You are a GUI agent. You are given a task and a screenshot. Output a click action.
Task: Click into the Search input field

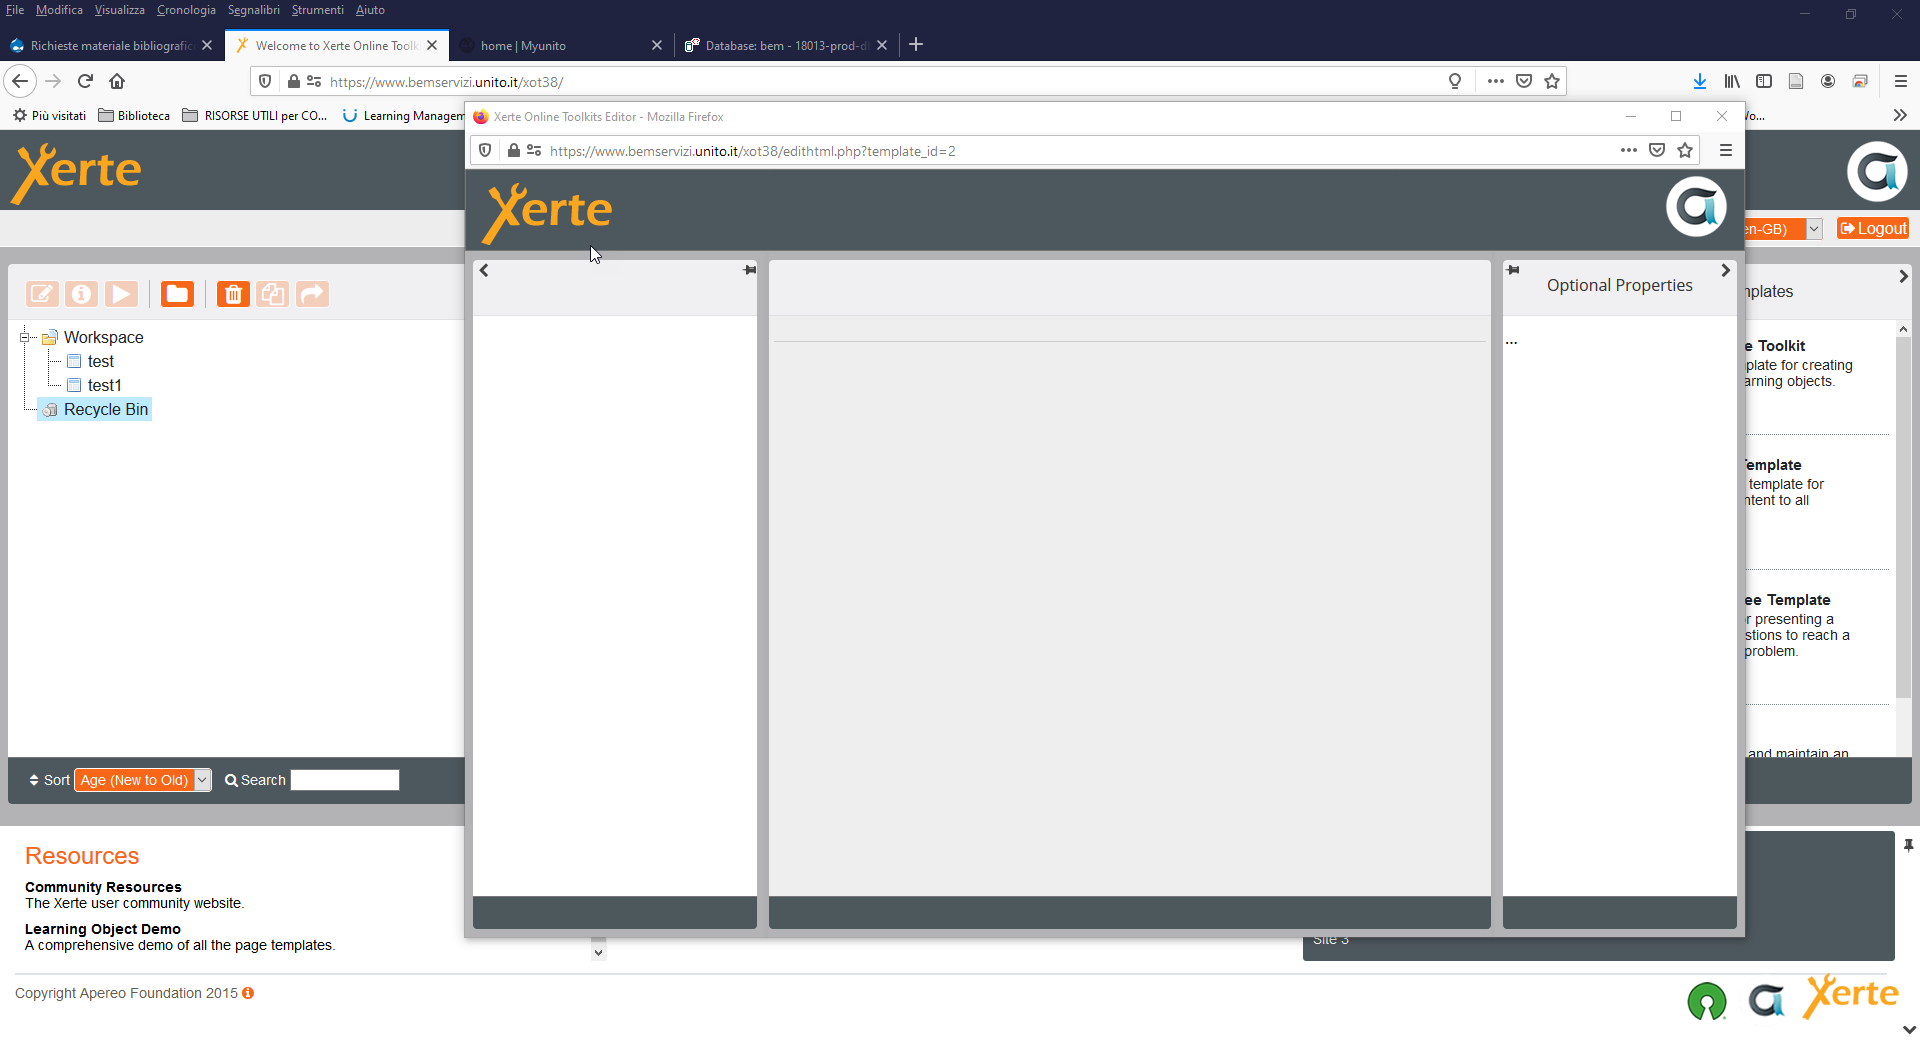click(345, 780)
